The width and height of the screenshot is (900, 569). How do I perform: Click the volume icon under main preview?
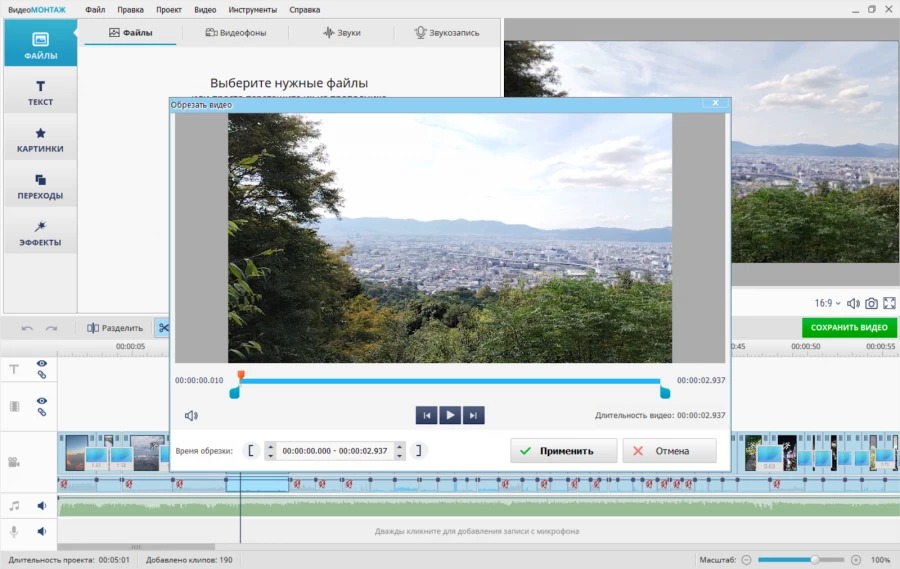(854, 303)
